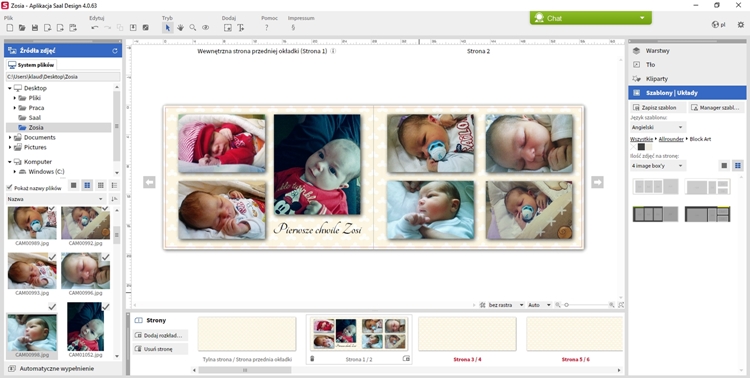Image resolution: width=750 pixels, height=378 pixels.
Task: Follow the Wszystkie breadcrumb link
Action: click(x=641, y=139)
